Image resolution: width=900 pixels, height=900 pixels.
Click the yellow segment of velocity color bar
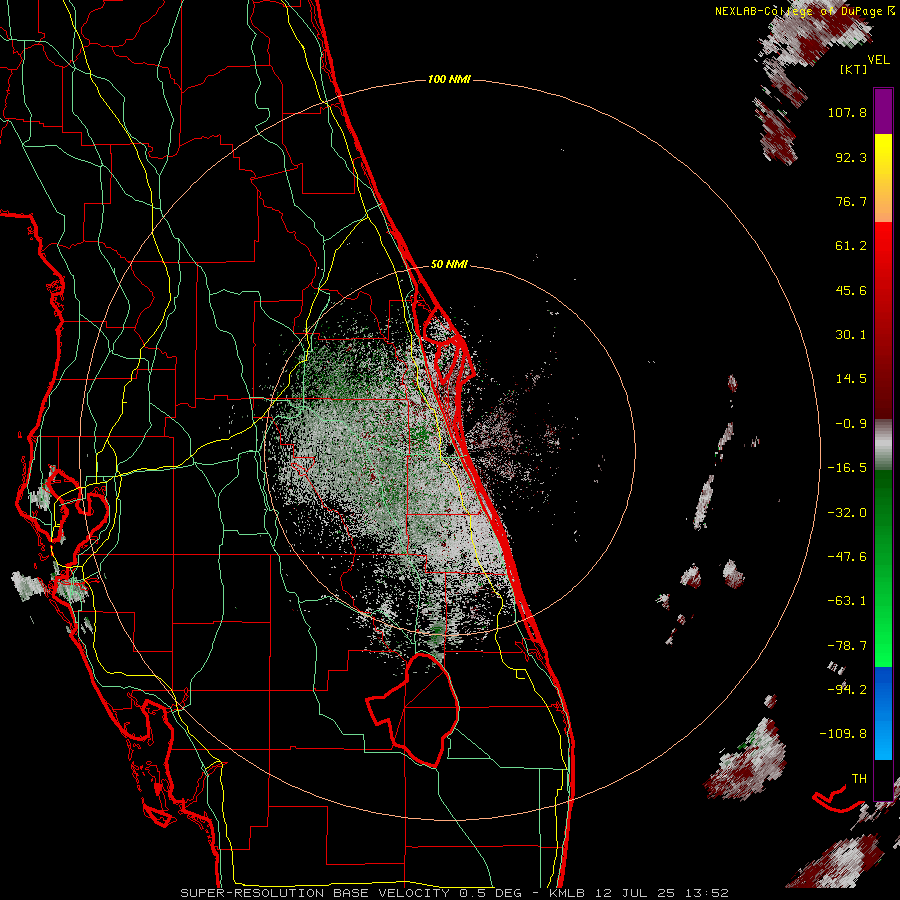(883, 155)
